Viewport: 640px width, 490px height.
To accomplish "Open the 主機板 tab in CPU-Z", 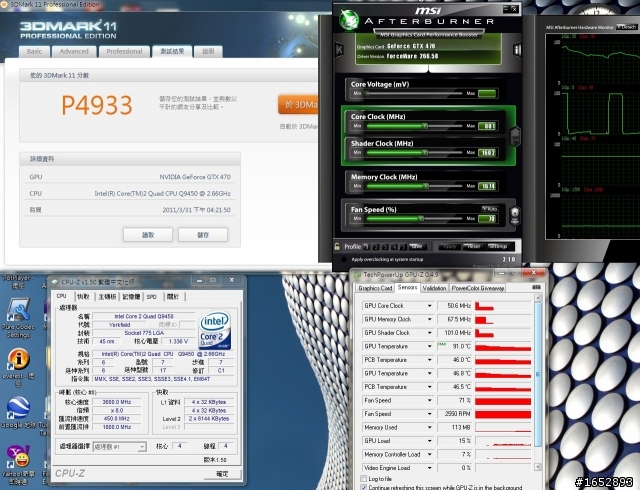I will (x=107, y=297).
